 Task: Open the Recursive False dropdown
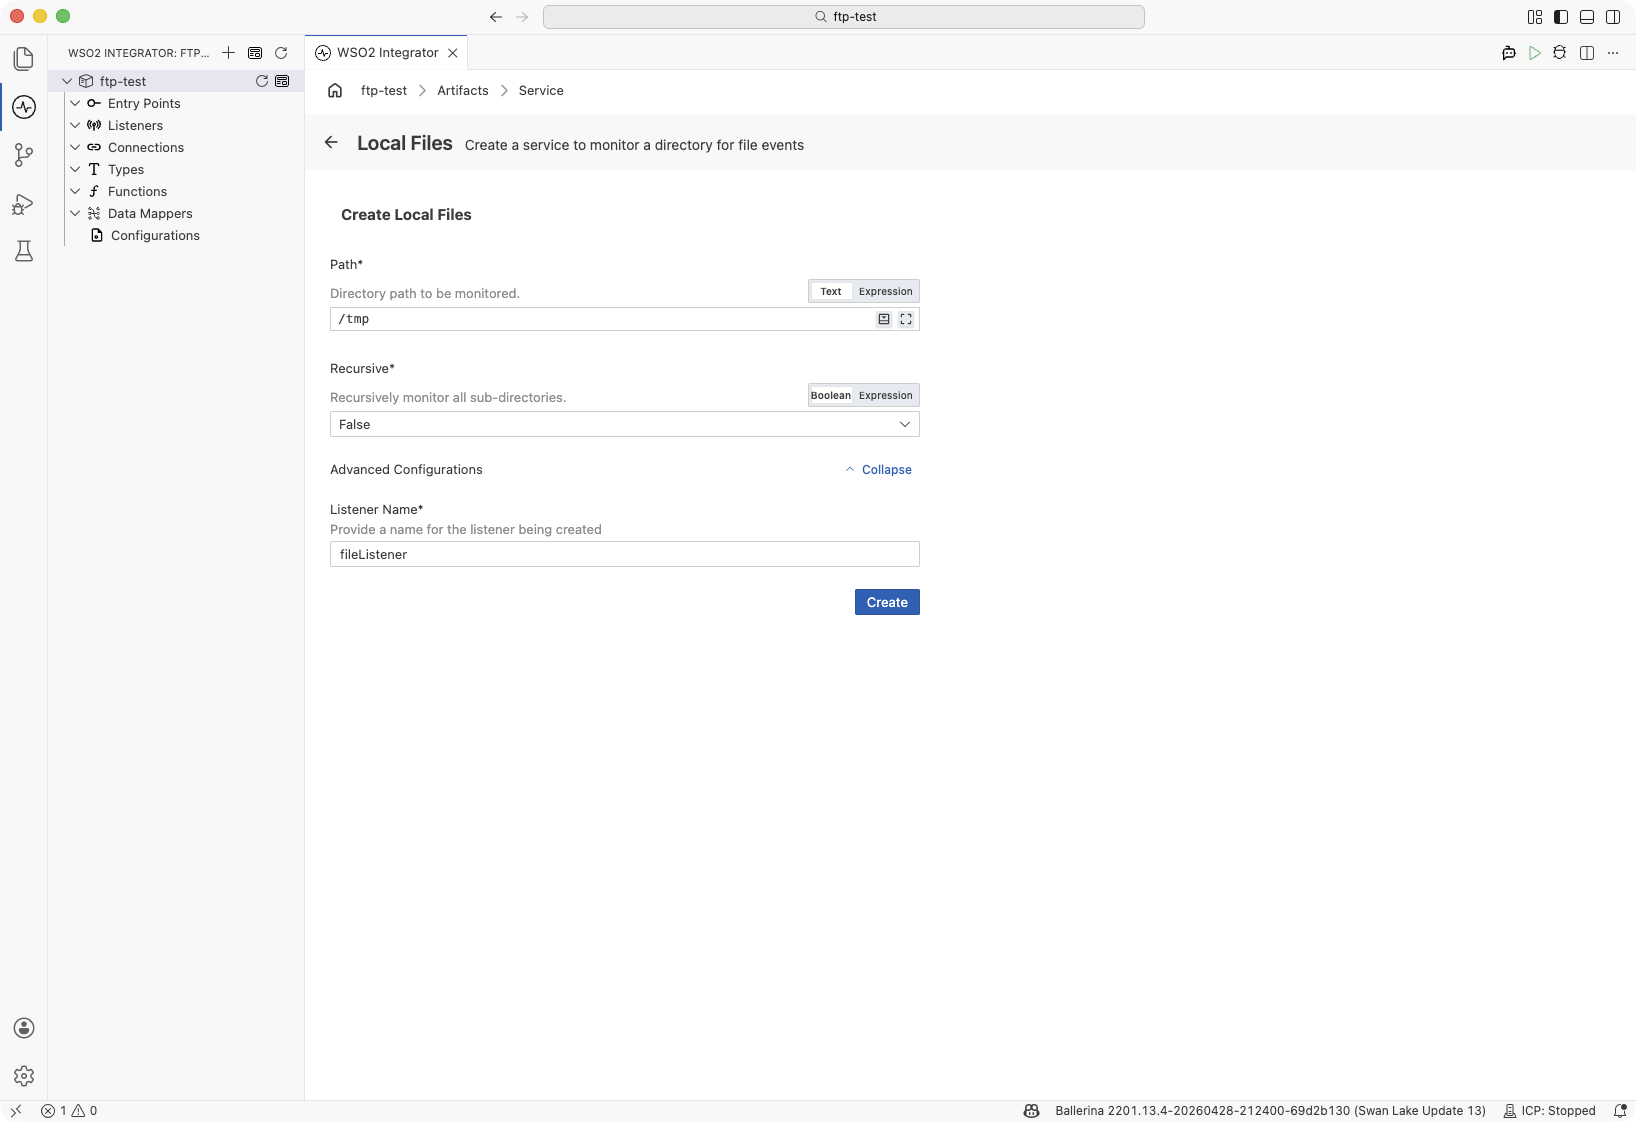click(625, 424)
